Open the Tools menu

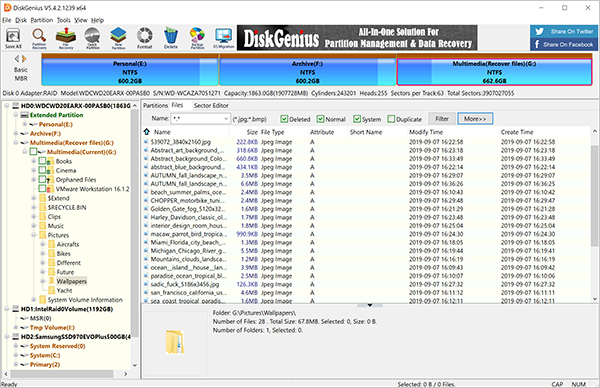[64, 20]
